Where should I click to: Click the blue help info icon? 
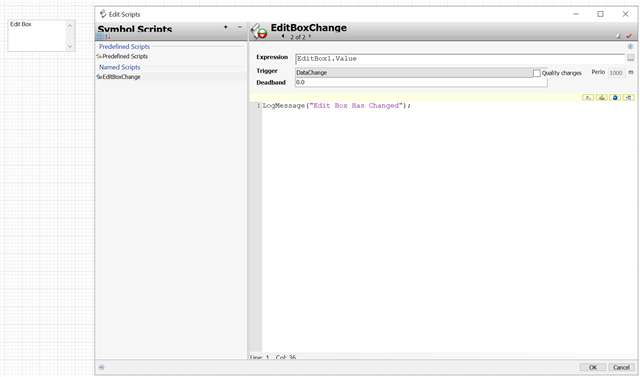tap(630, 47)
